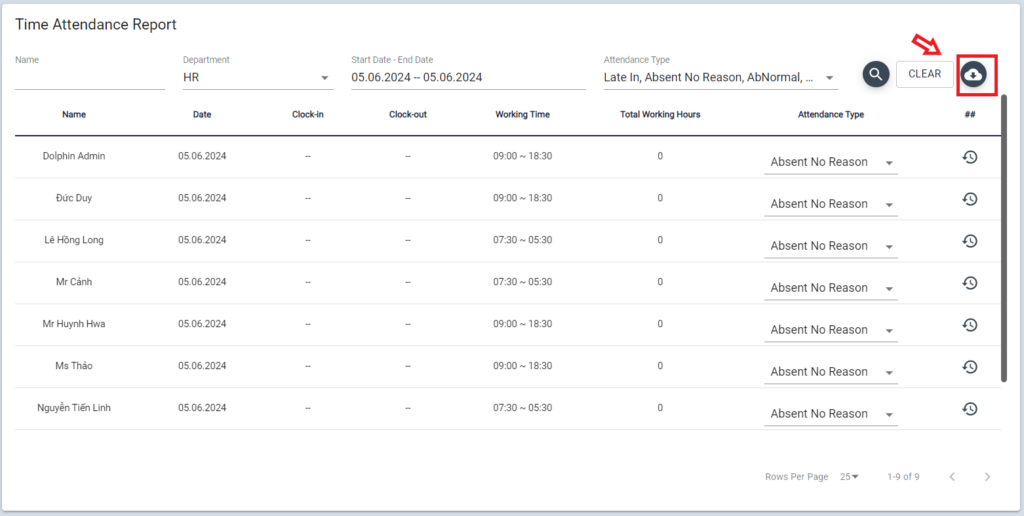The width and height of the screenshot is (1024, 516).
Task: Open Rows Per Page 25 selector
Action: pos(850,477)
